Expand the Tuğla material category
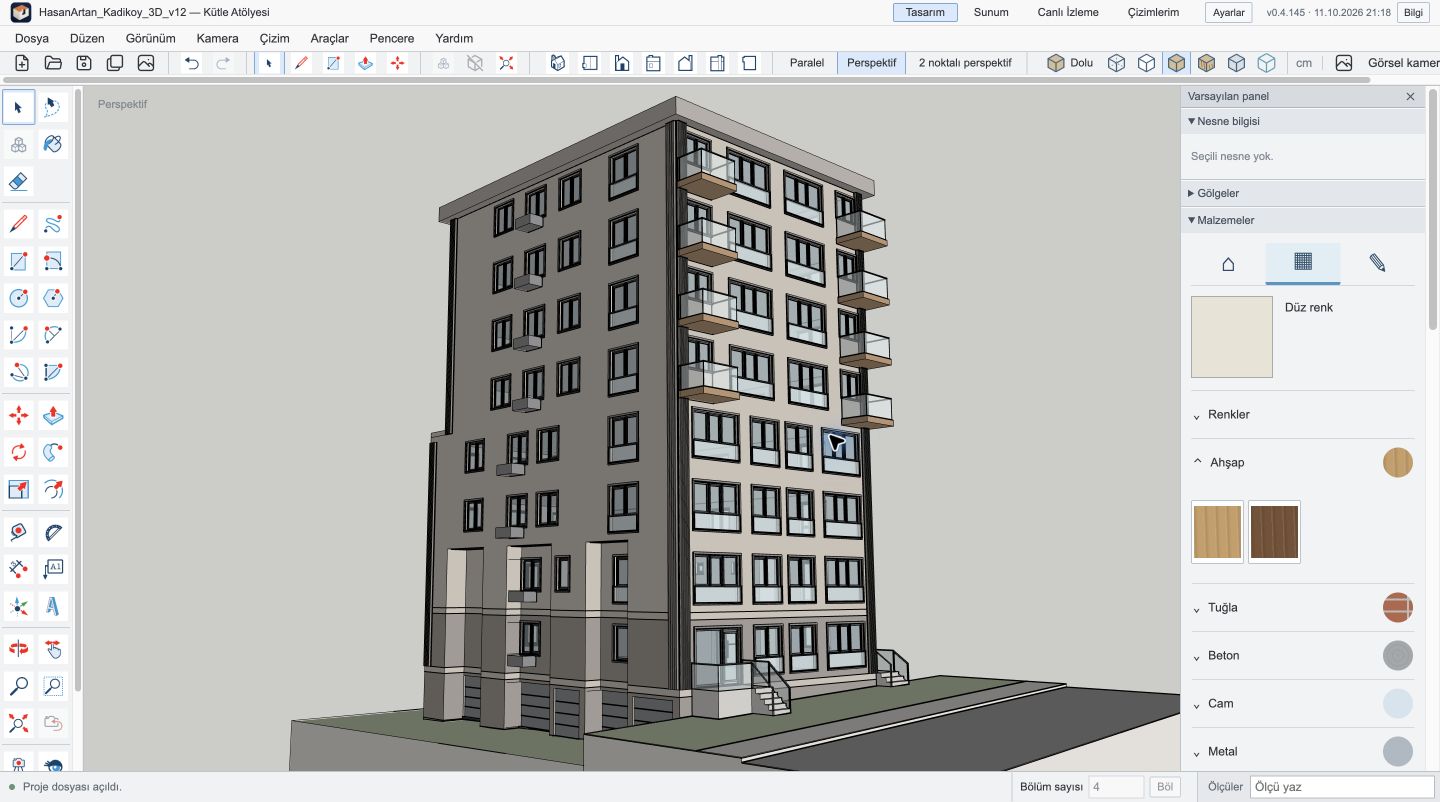Viewport: 1440px width, 802px height. tap(1302, 608)
